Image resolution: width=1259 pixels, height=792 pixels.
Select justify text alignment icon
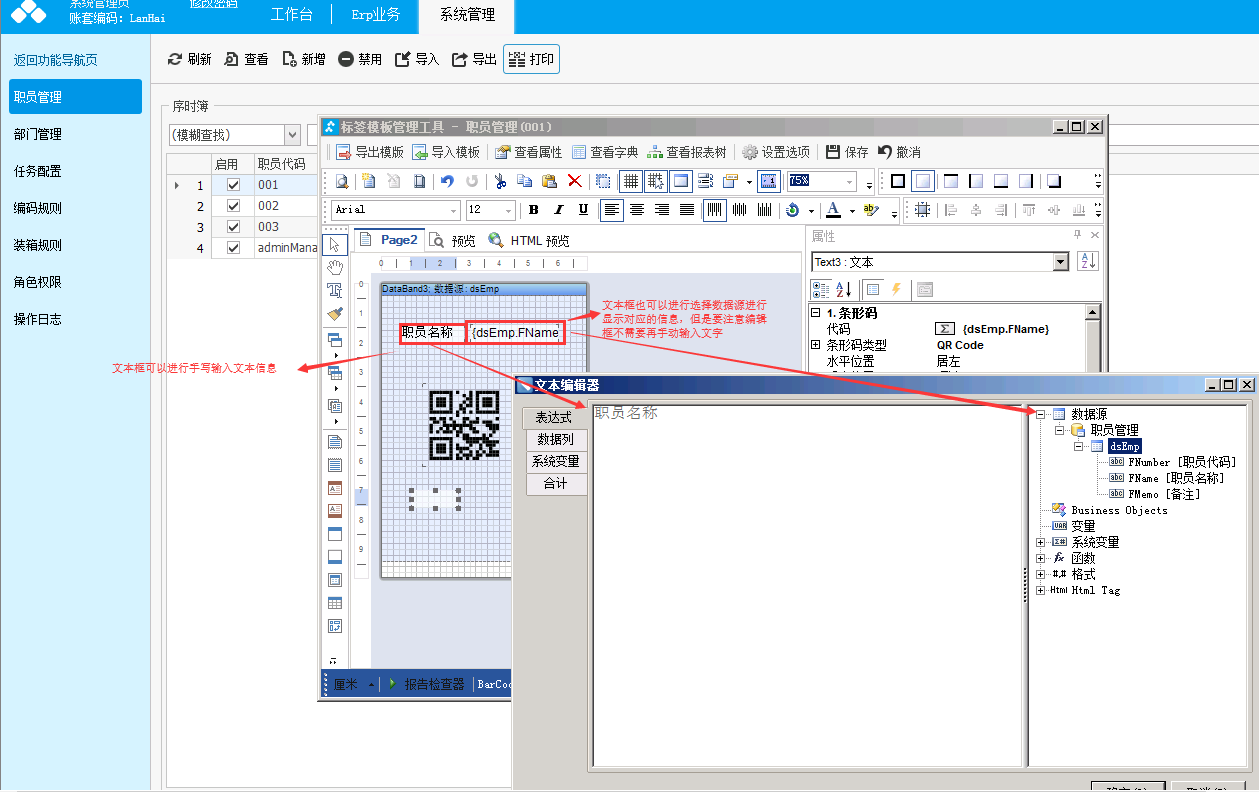[687, 210]
